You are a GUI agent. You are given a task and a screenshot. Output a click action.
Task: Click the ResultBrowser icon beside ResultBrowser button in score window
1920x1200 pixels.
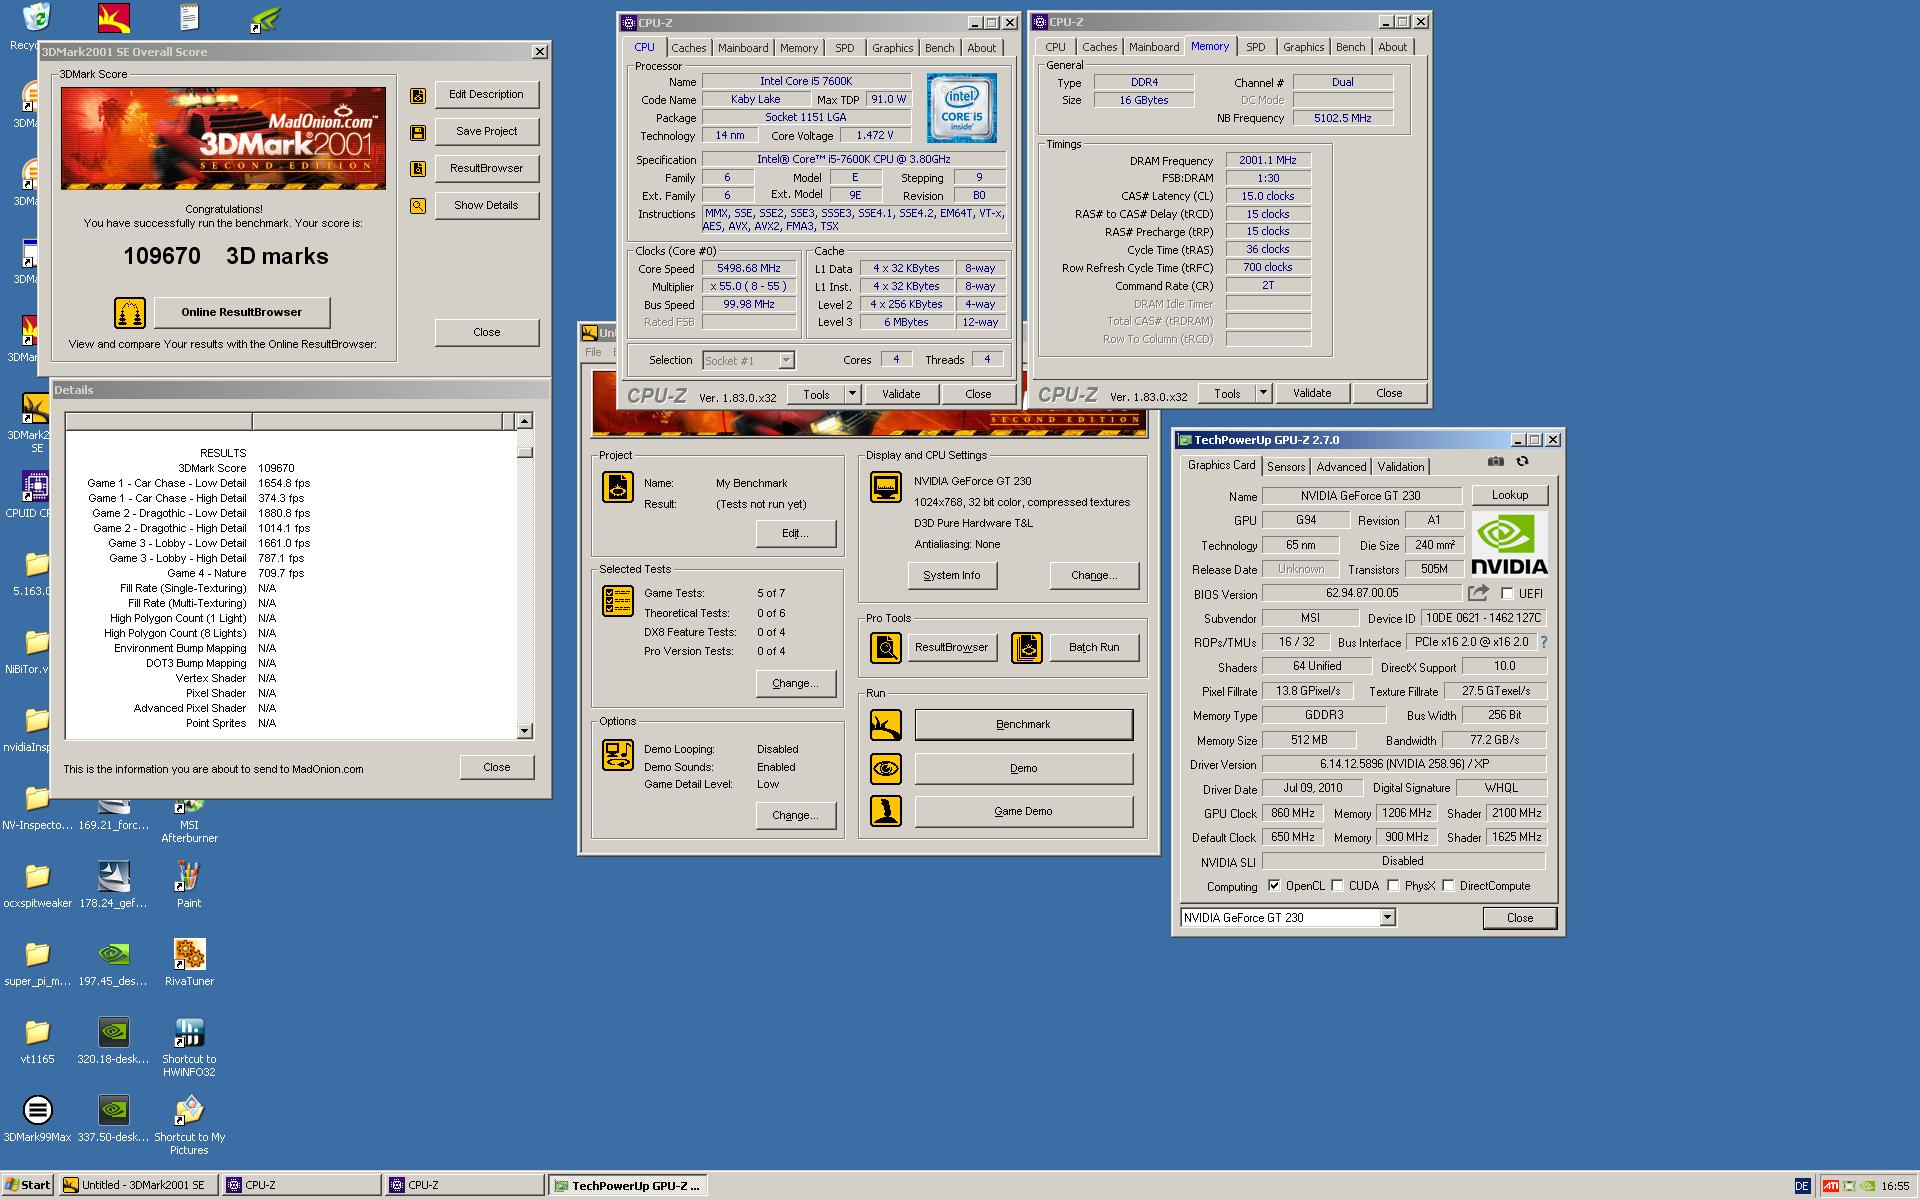coord(418,169)
